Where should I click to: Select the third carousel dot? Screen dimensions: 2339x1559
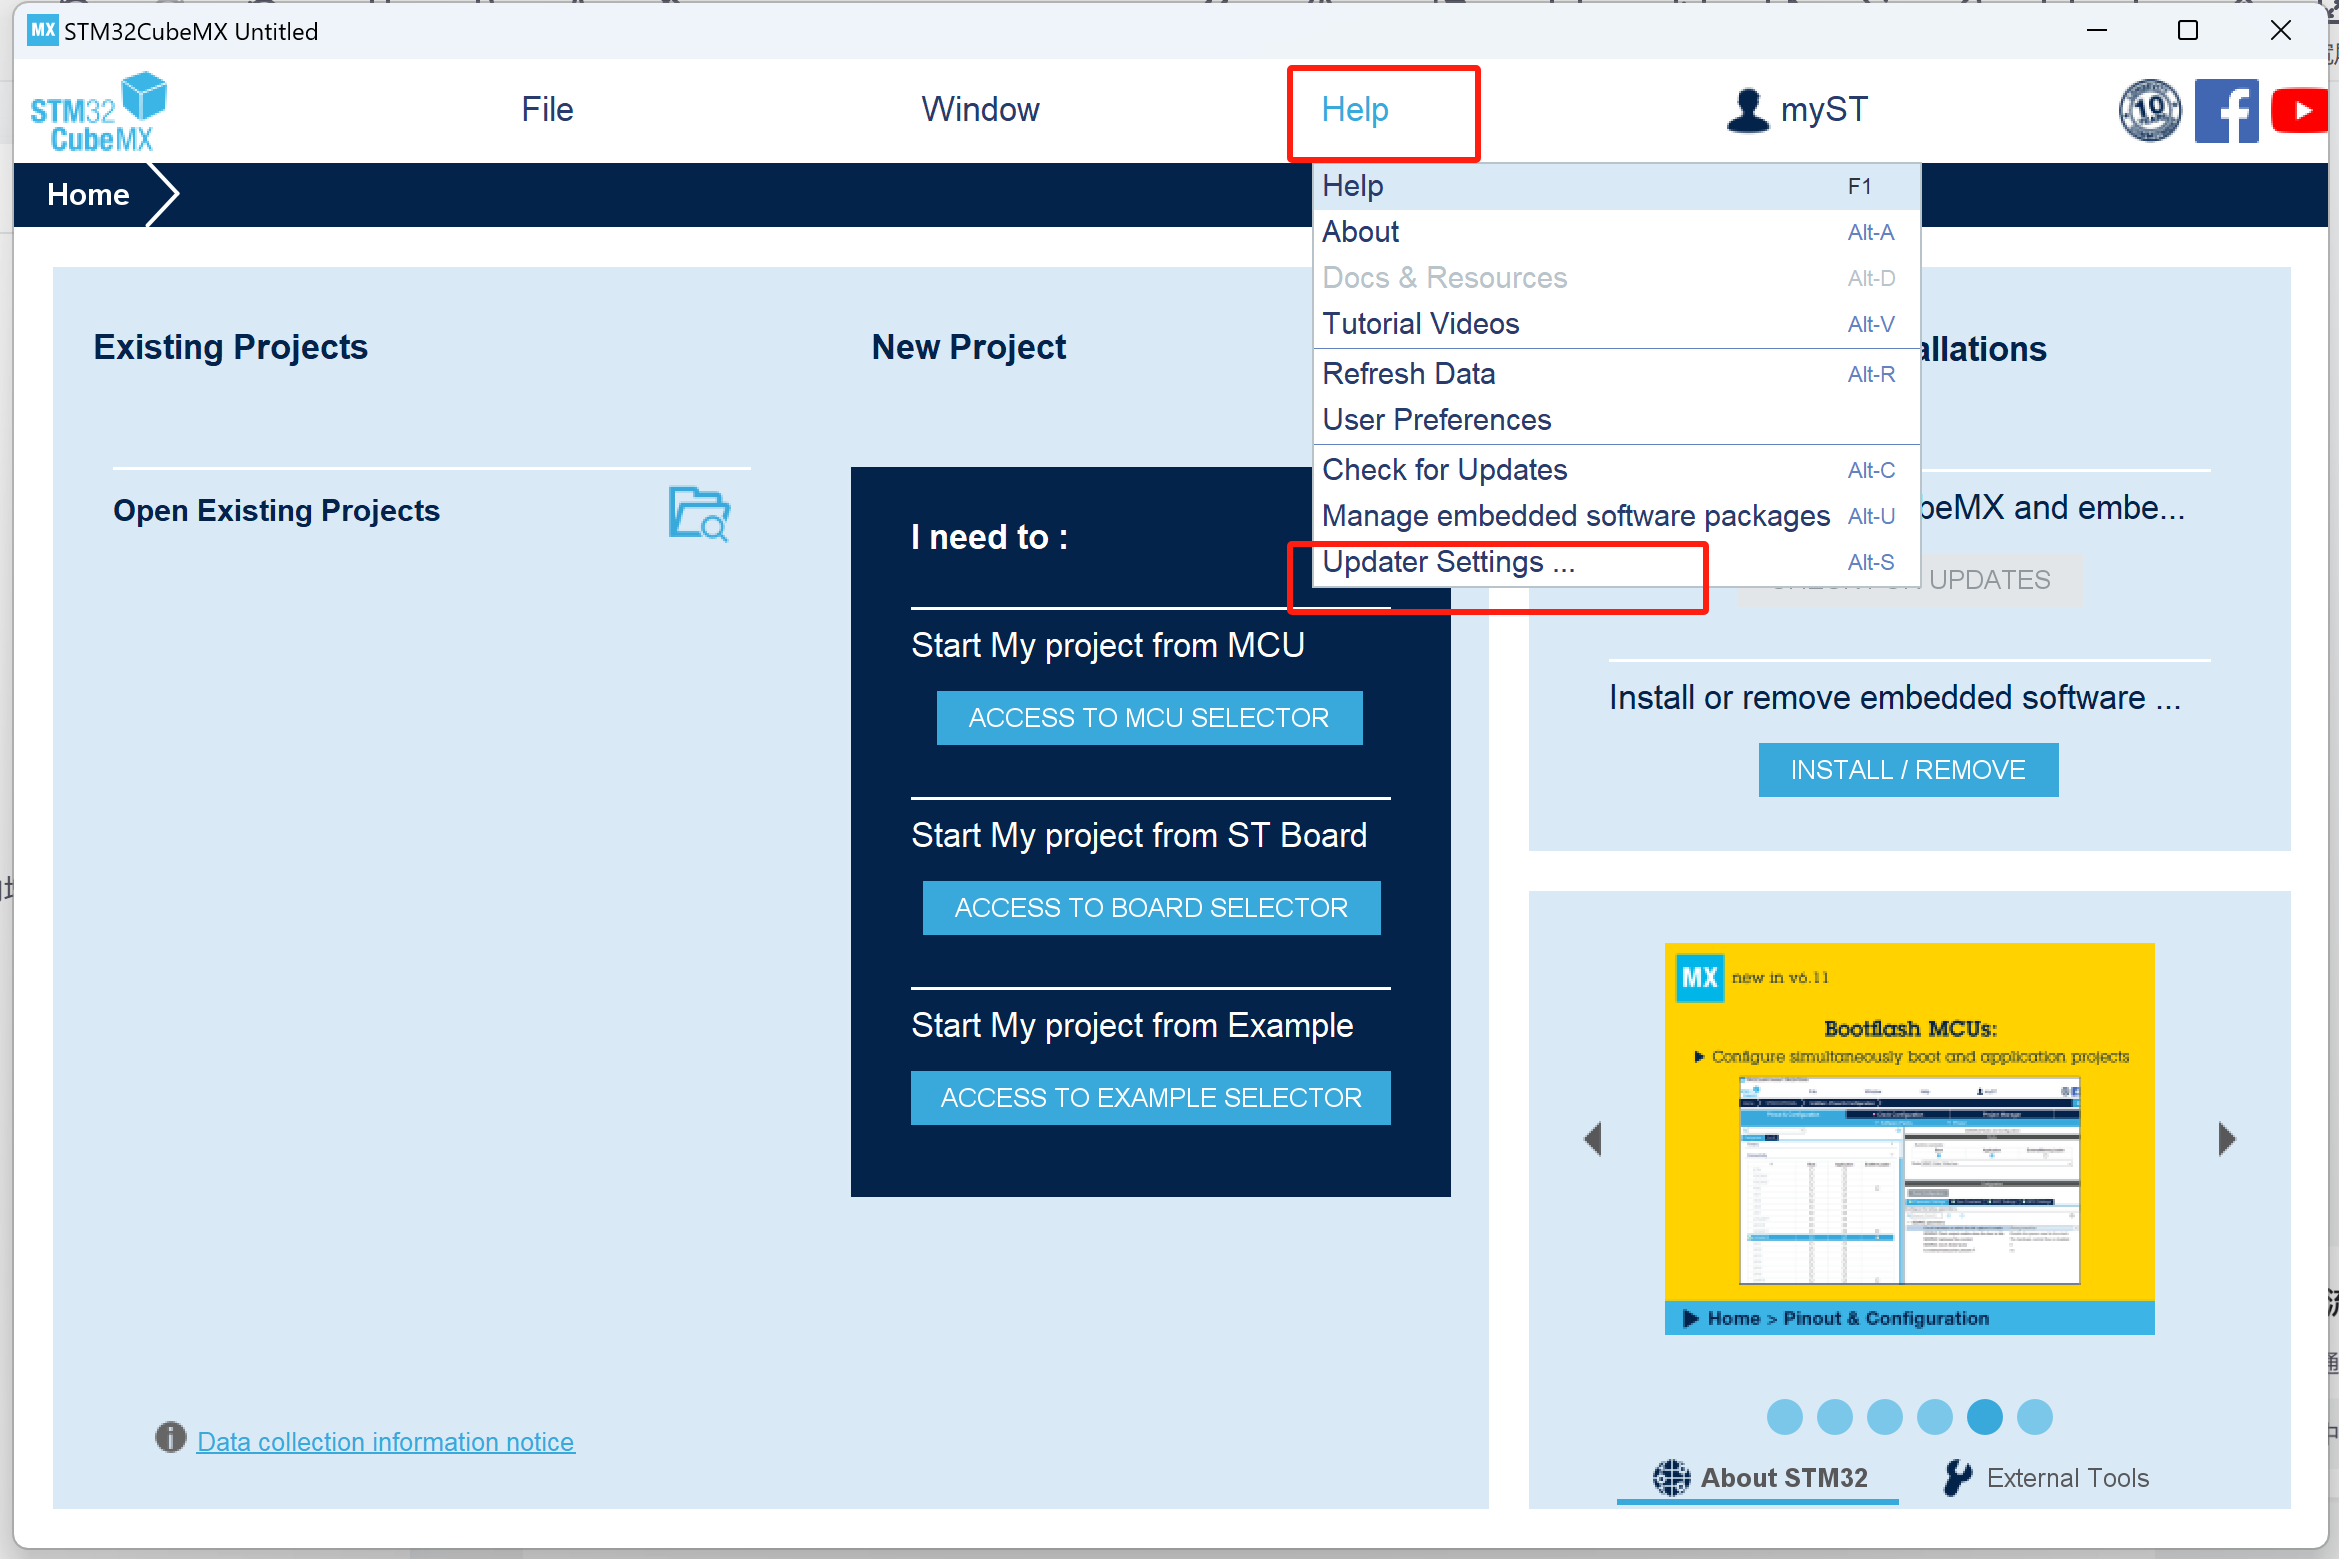(1884, 1416)
